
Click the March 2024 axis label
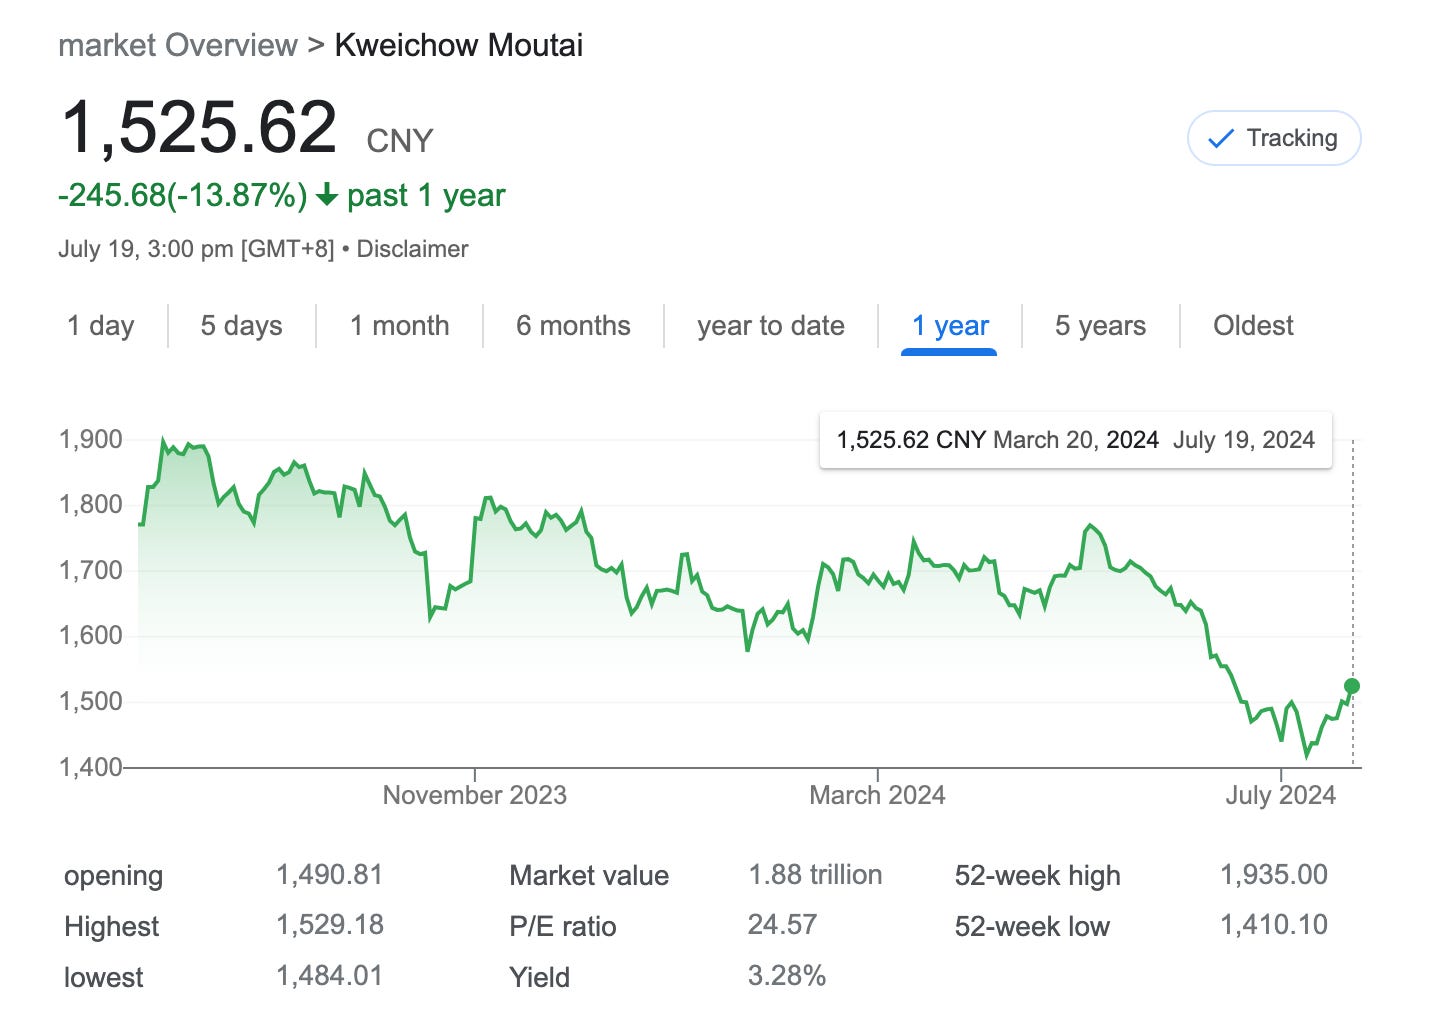pos(877,795)
